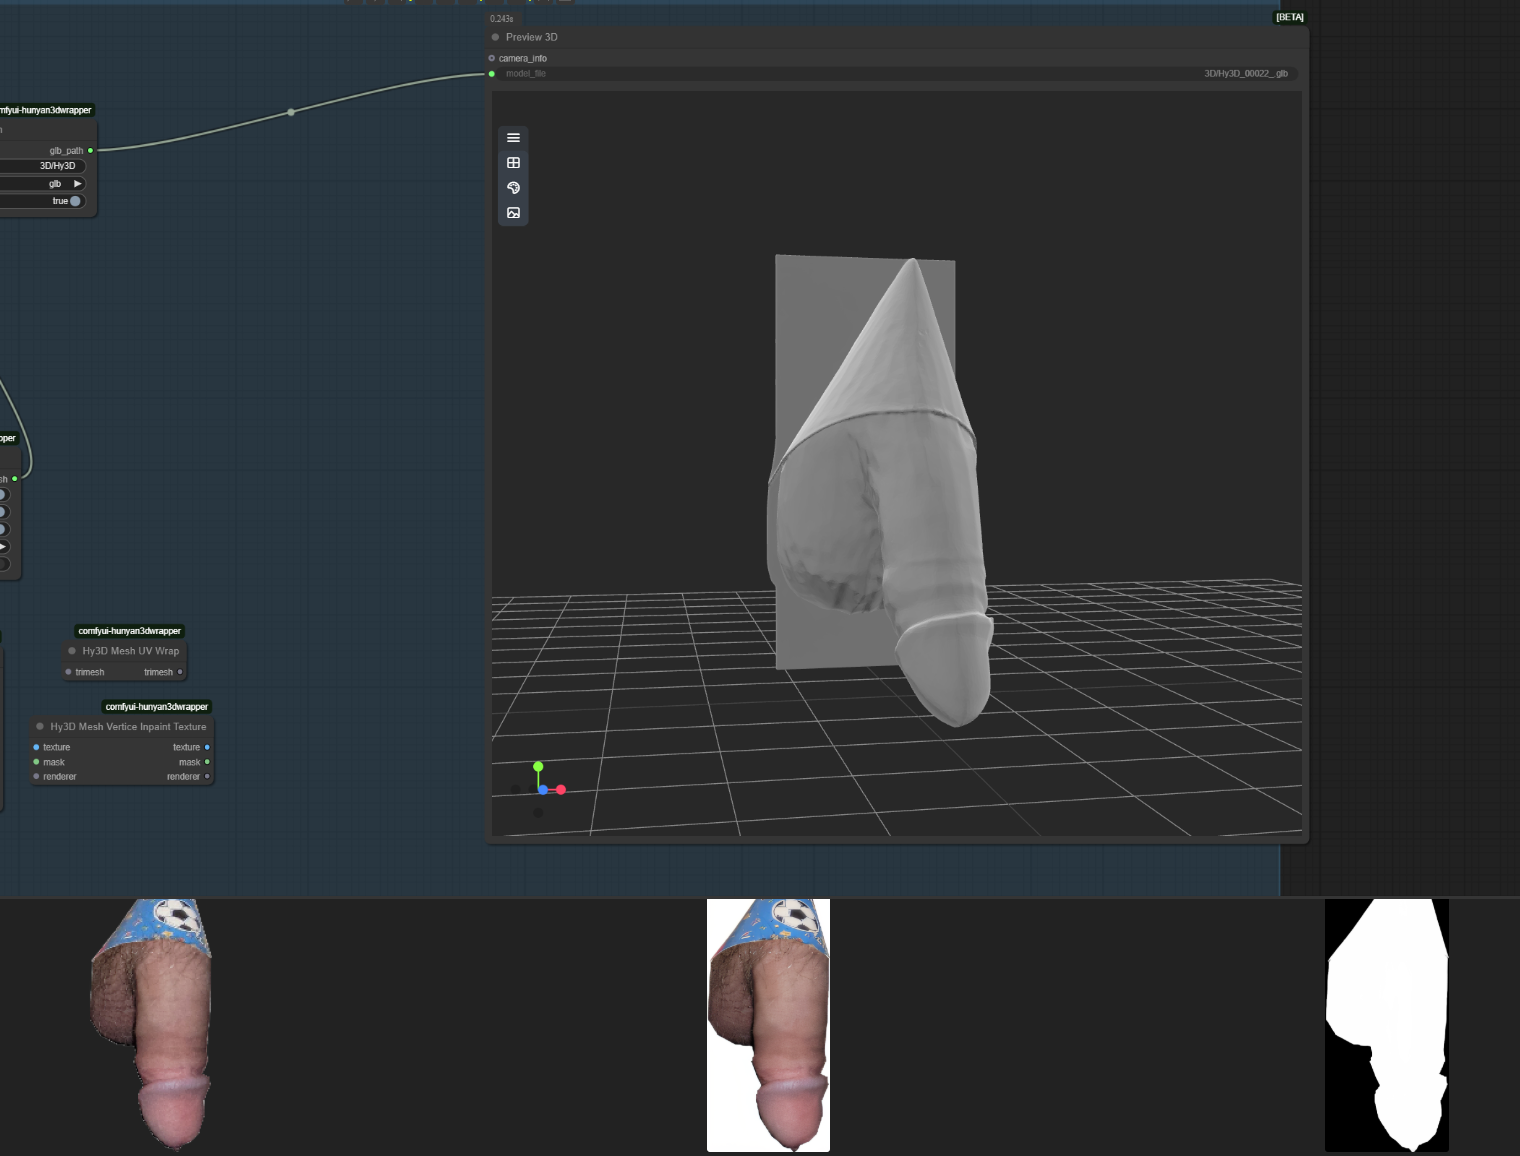Click the Hy3D Mesh UV Wrap title

click(131, 651)
